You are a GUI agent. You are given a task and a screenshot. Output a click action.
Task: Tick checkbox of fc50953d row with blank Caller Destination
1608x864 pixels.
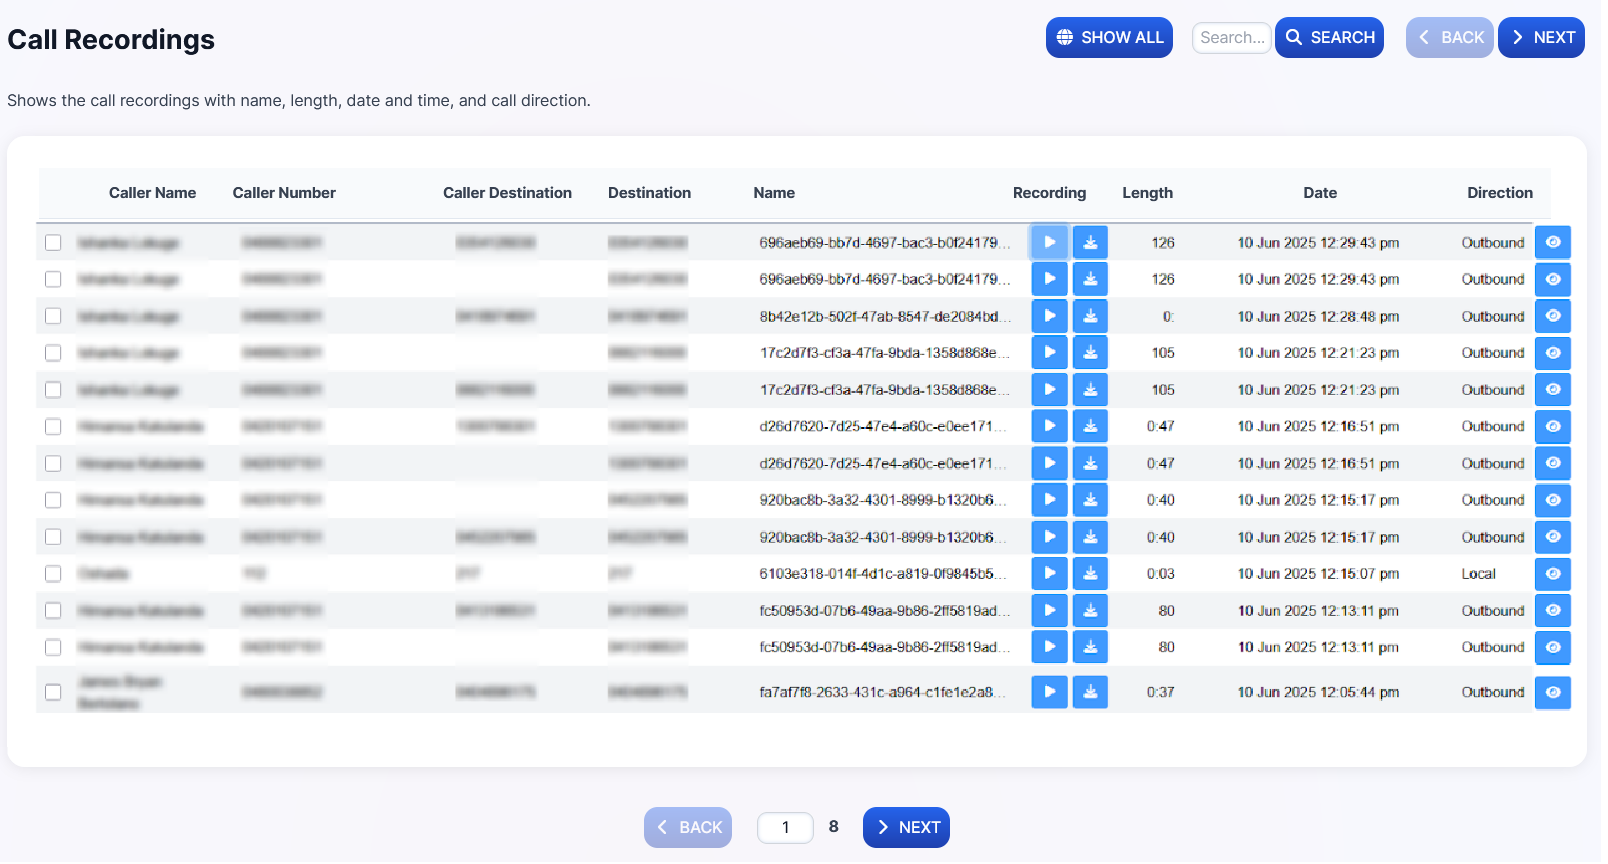pyautogui.click(x=53, y=648)
